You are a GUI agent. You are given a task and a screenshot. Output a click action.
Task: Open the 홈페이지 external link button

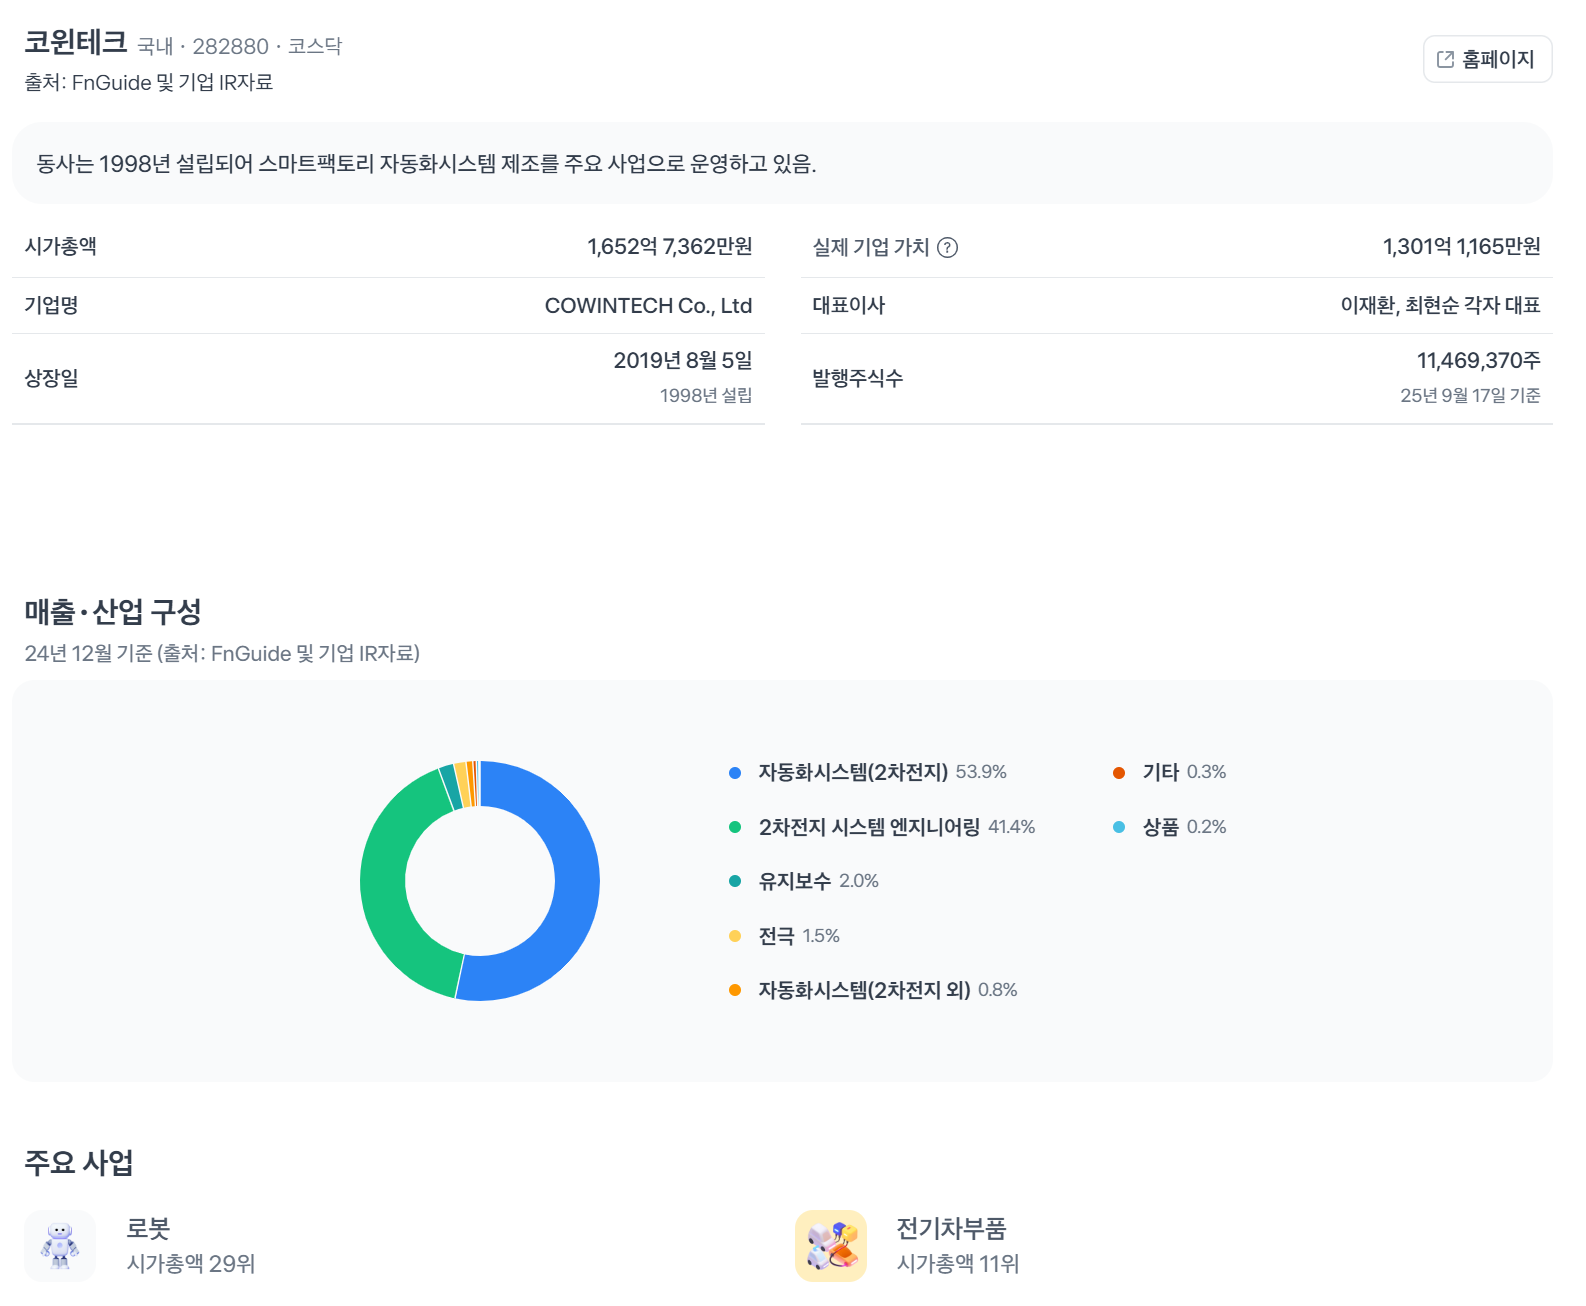[x=1487, y=59]
